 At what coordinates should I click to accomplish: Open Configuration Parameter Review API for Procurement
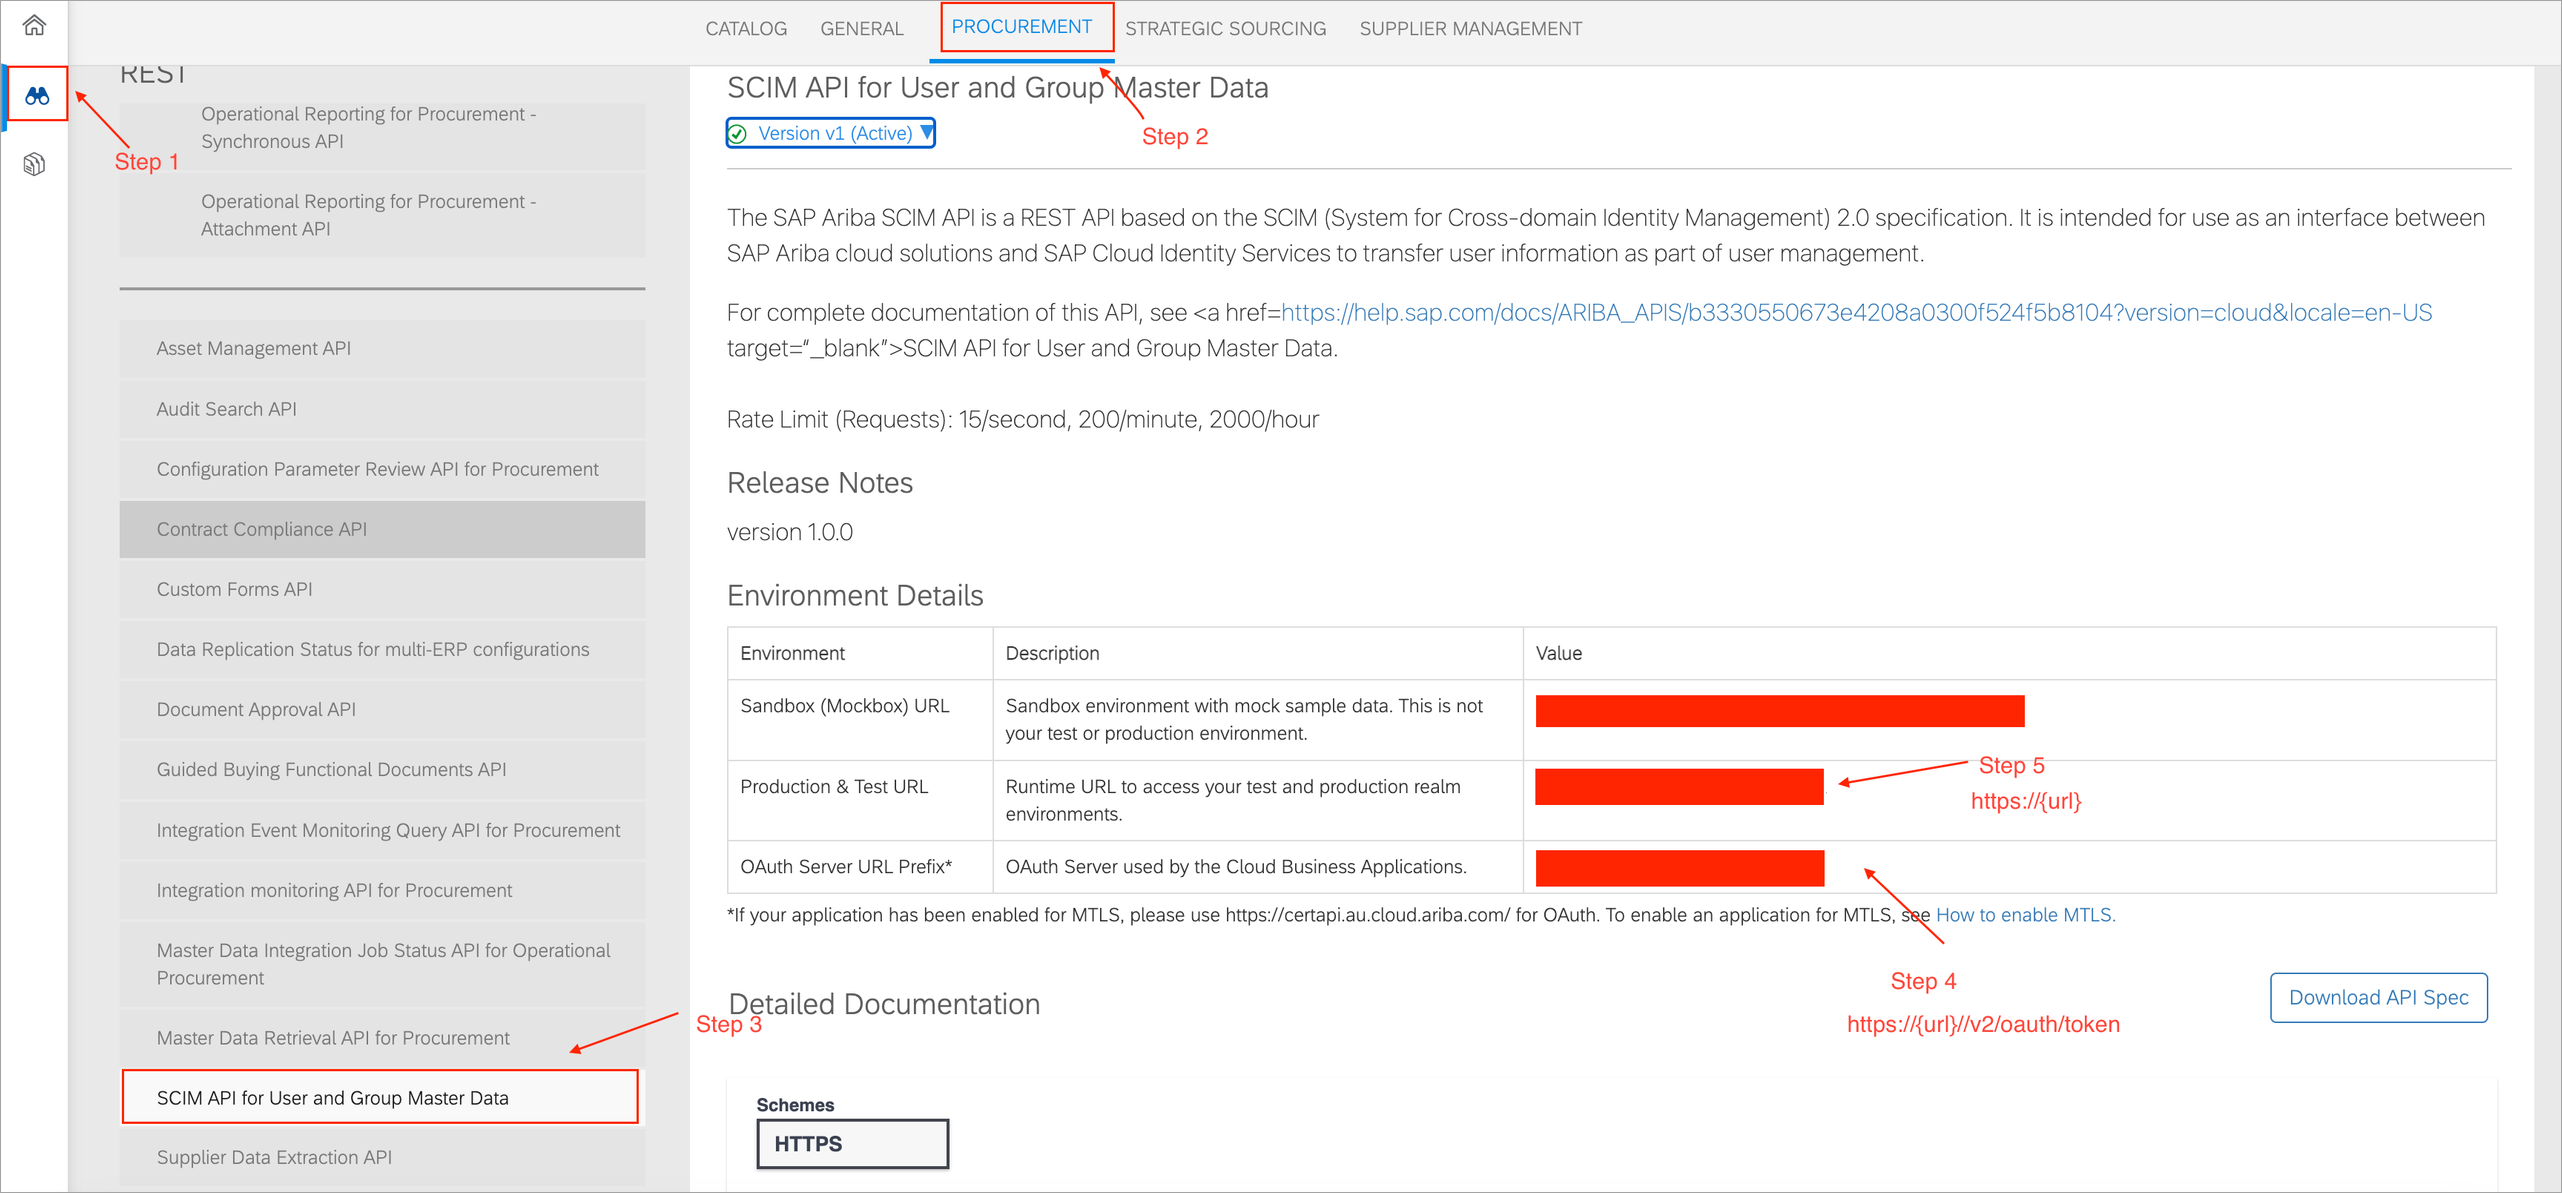point(382,469)
